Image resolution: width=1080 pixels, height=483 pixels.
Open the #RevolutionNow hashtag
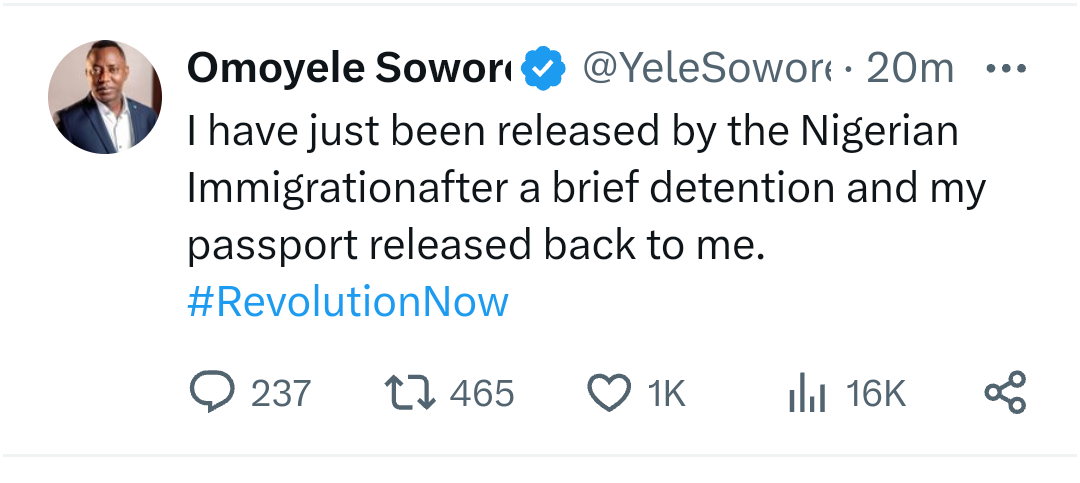click(x=348, y=301)
